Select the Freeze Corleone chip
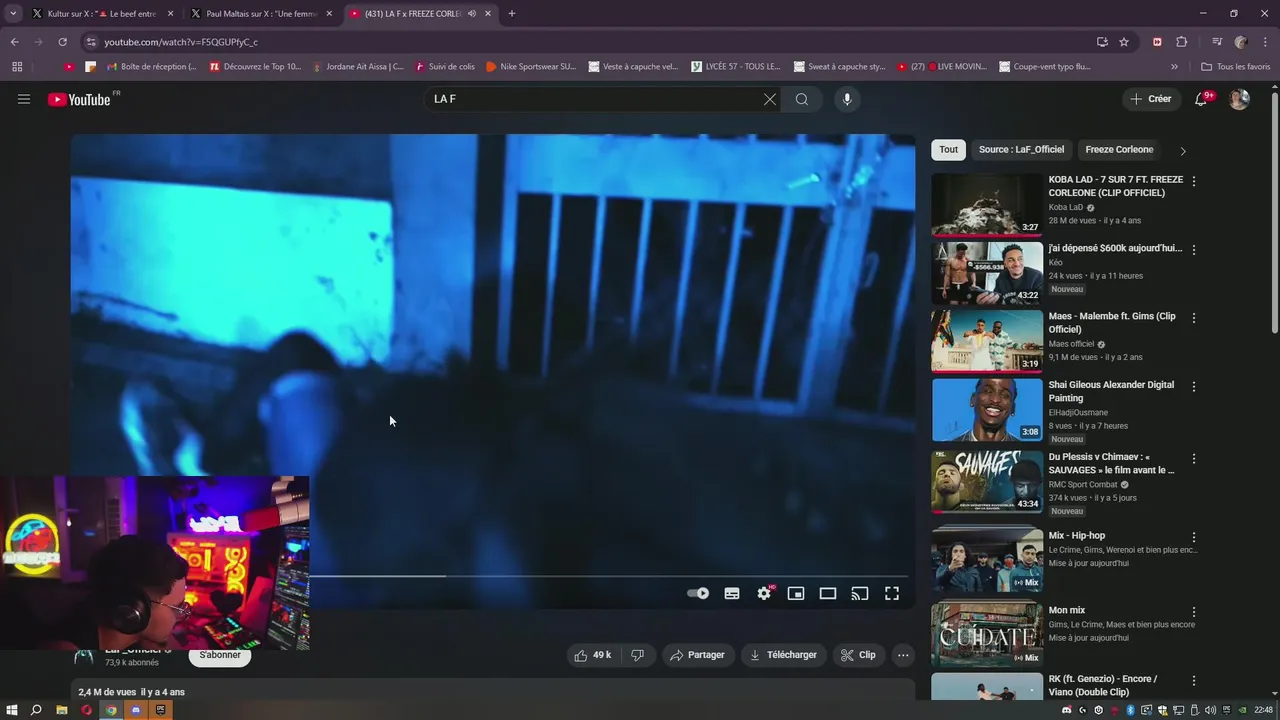This screenshot has height=720, width=1280. pyautogui.click(x=1119, y=150)
